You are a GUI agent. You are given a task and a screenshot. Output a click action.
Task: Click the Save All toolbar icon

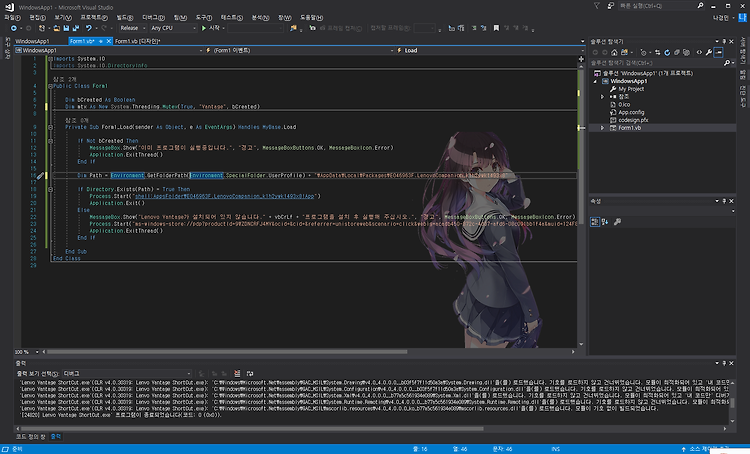click(x=76, y=28)
